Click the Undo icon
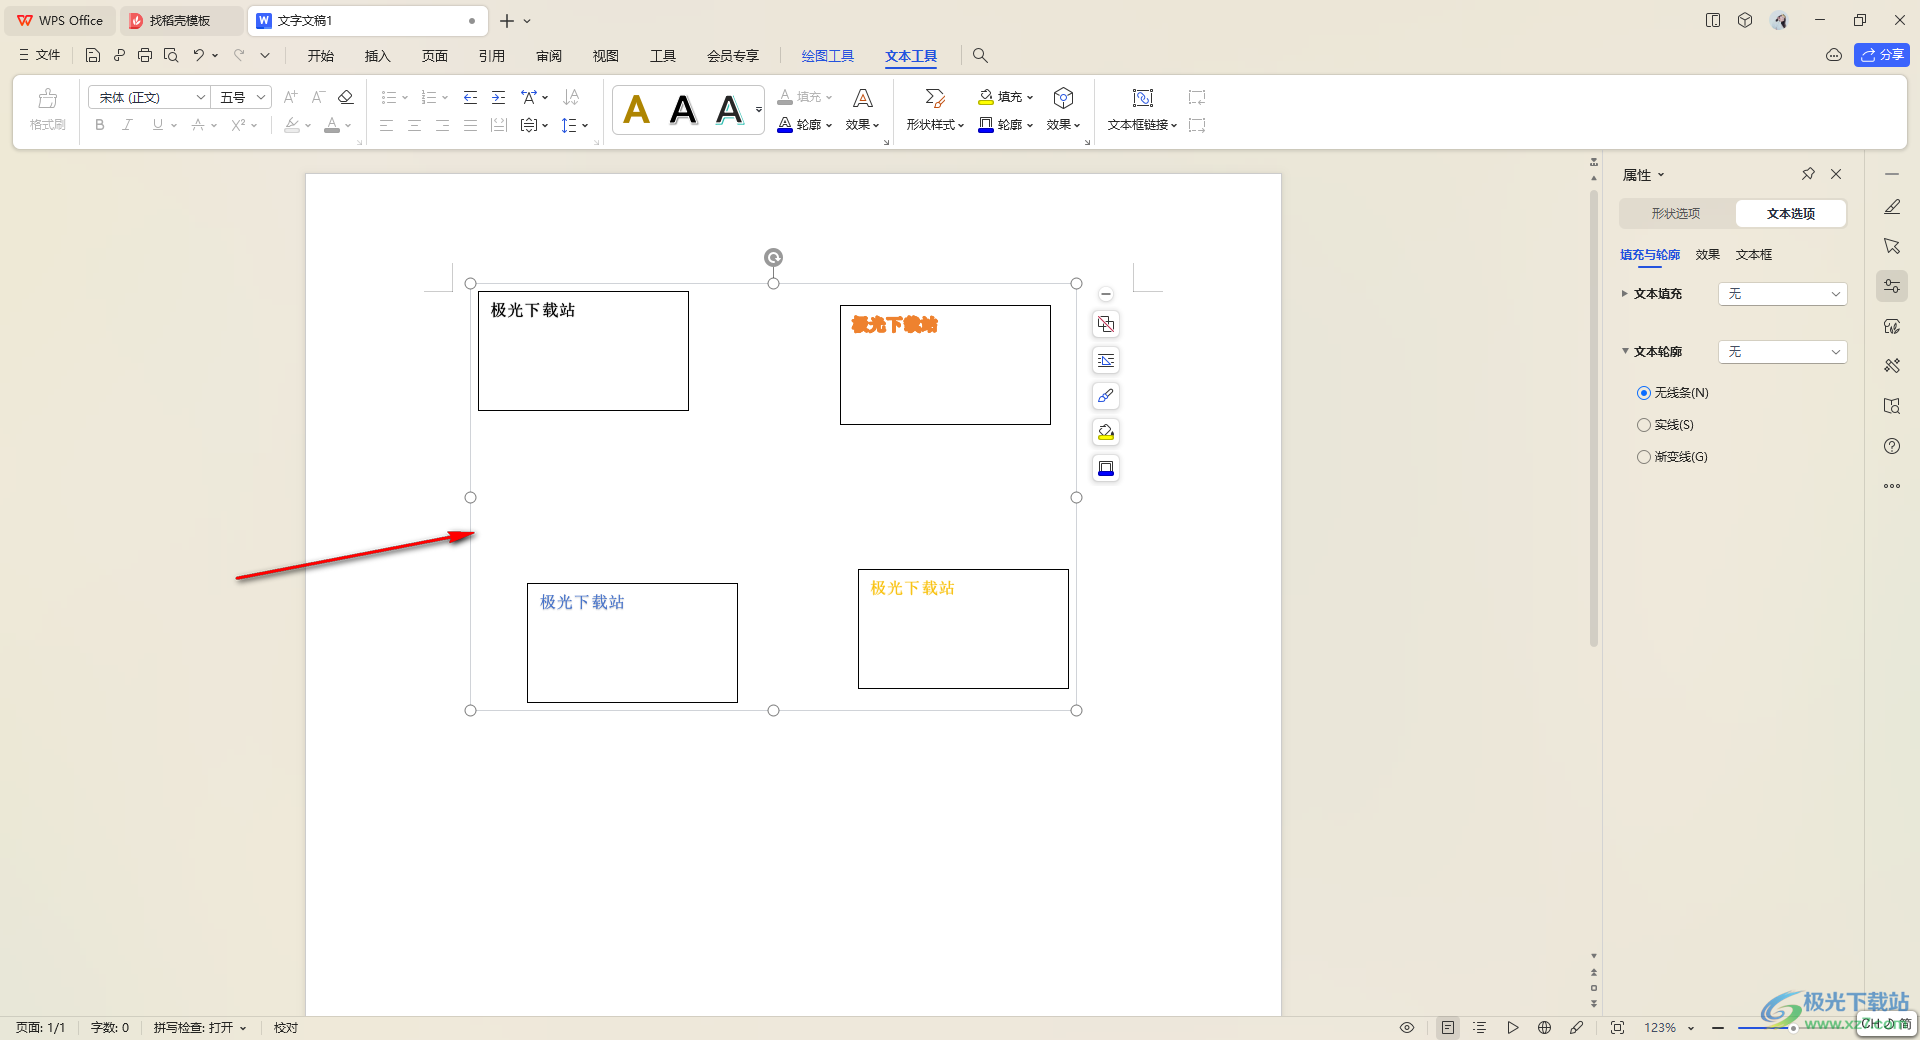The width and height of the screenshot is (1920, 1040). (x=198, y=55)
